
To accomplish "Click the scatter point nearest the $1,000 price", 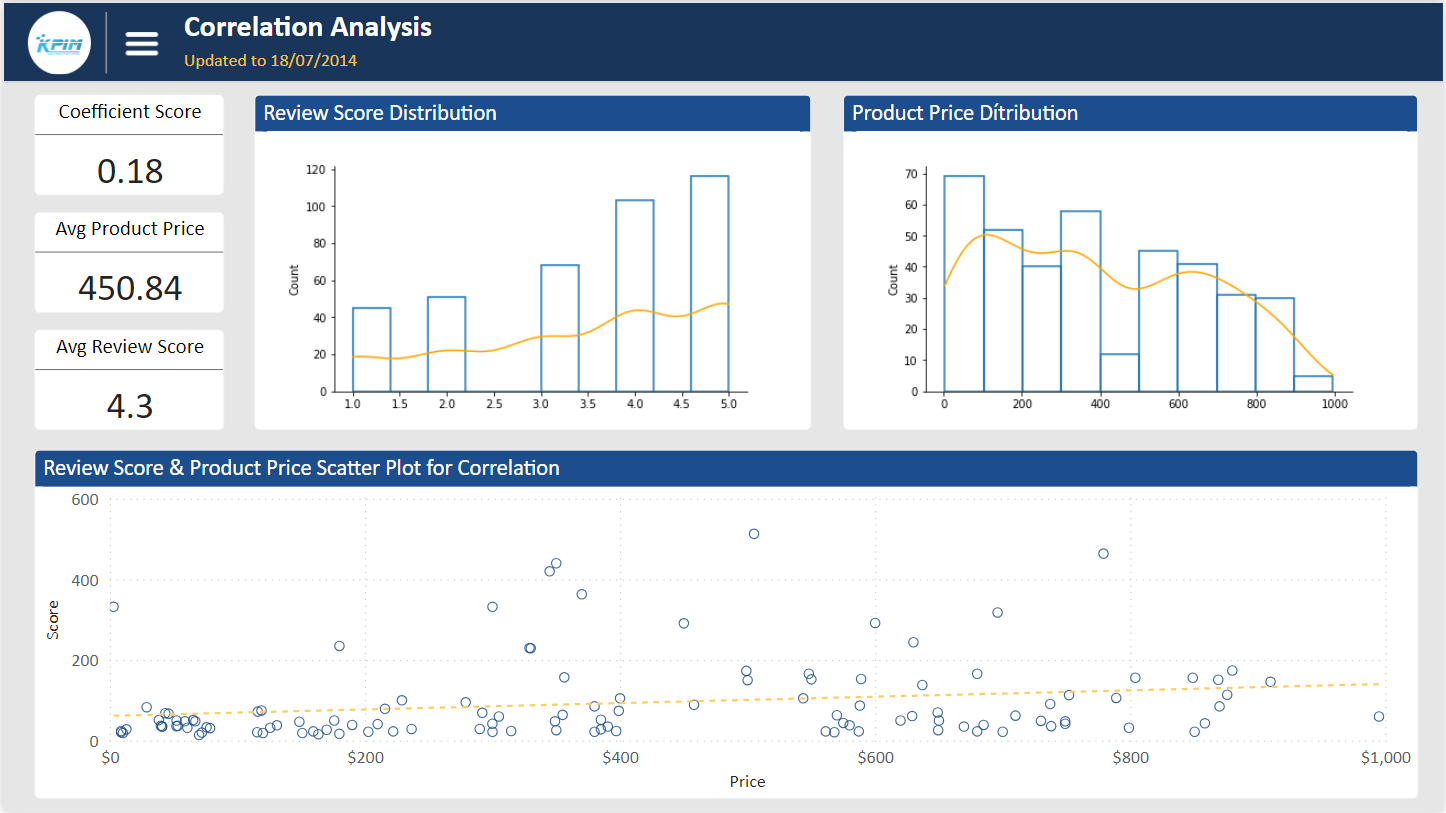I will coord(1379,716).
